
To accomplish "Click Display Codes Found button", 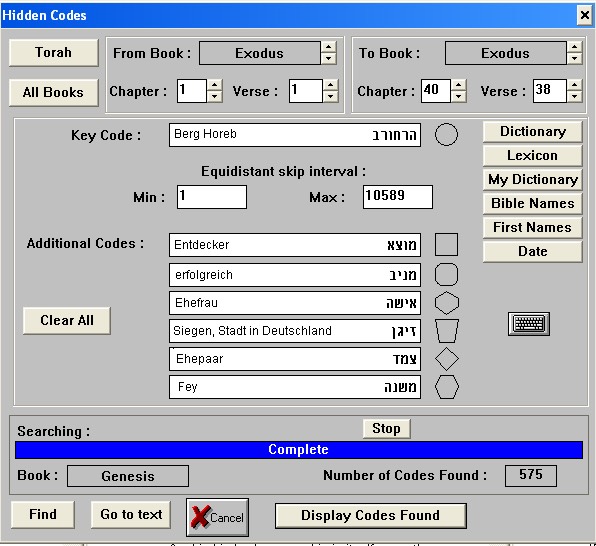I will [371, 516].
